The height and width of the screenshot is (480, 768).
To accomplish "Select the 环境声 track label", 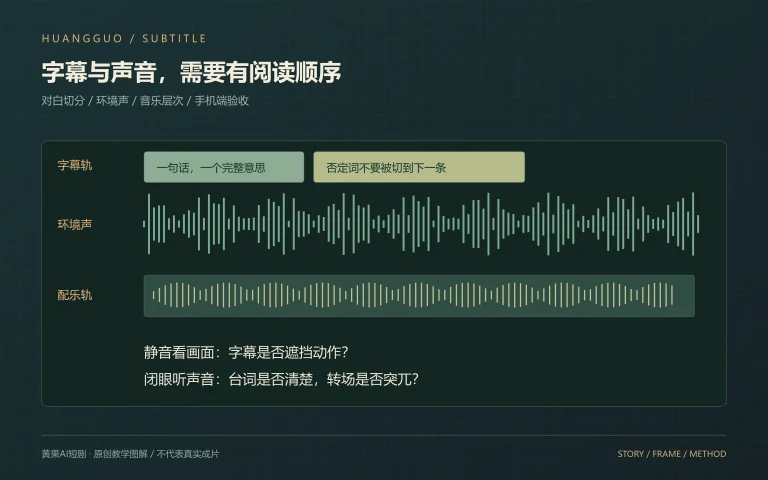I will tap(74, 225).
